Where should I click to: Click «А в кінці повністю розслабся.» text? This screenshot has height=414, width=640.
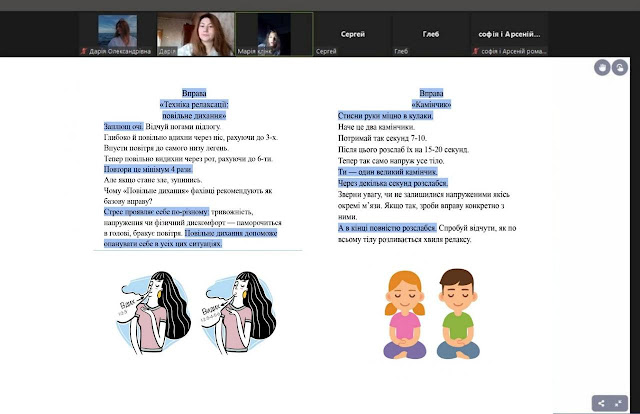tap(387, 228)
